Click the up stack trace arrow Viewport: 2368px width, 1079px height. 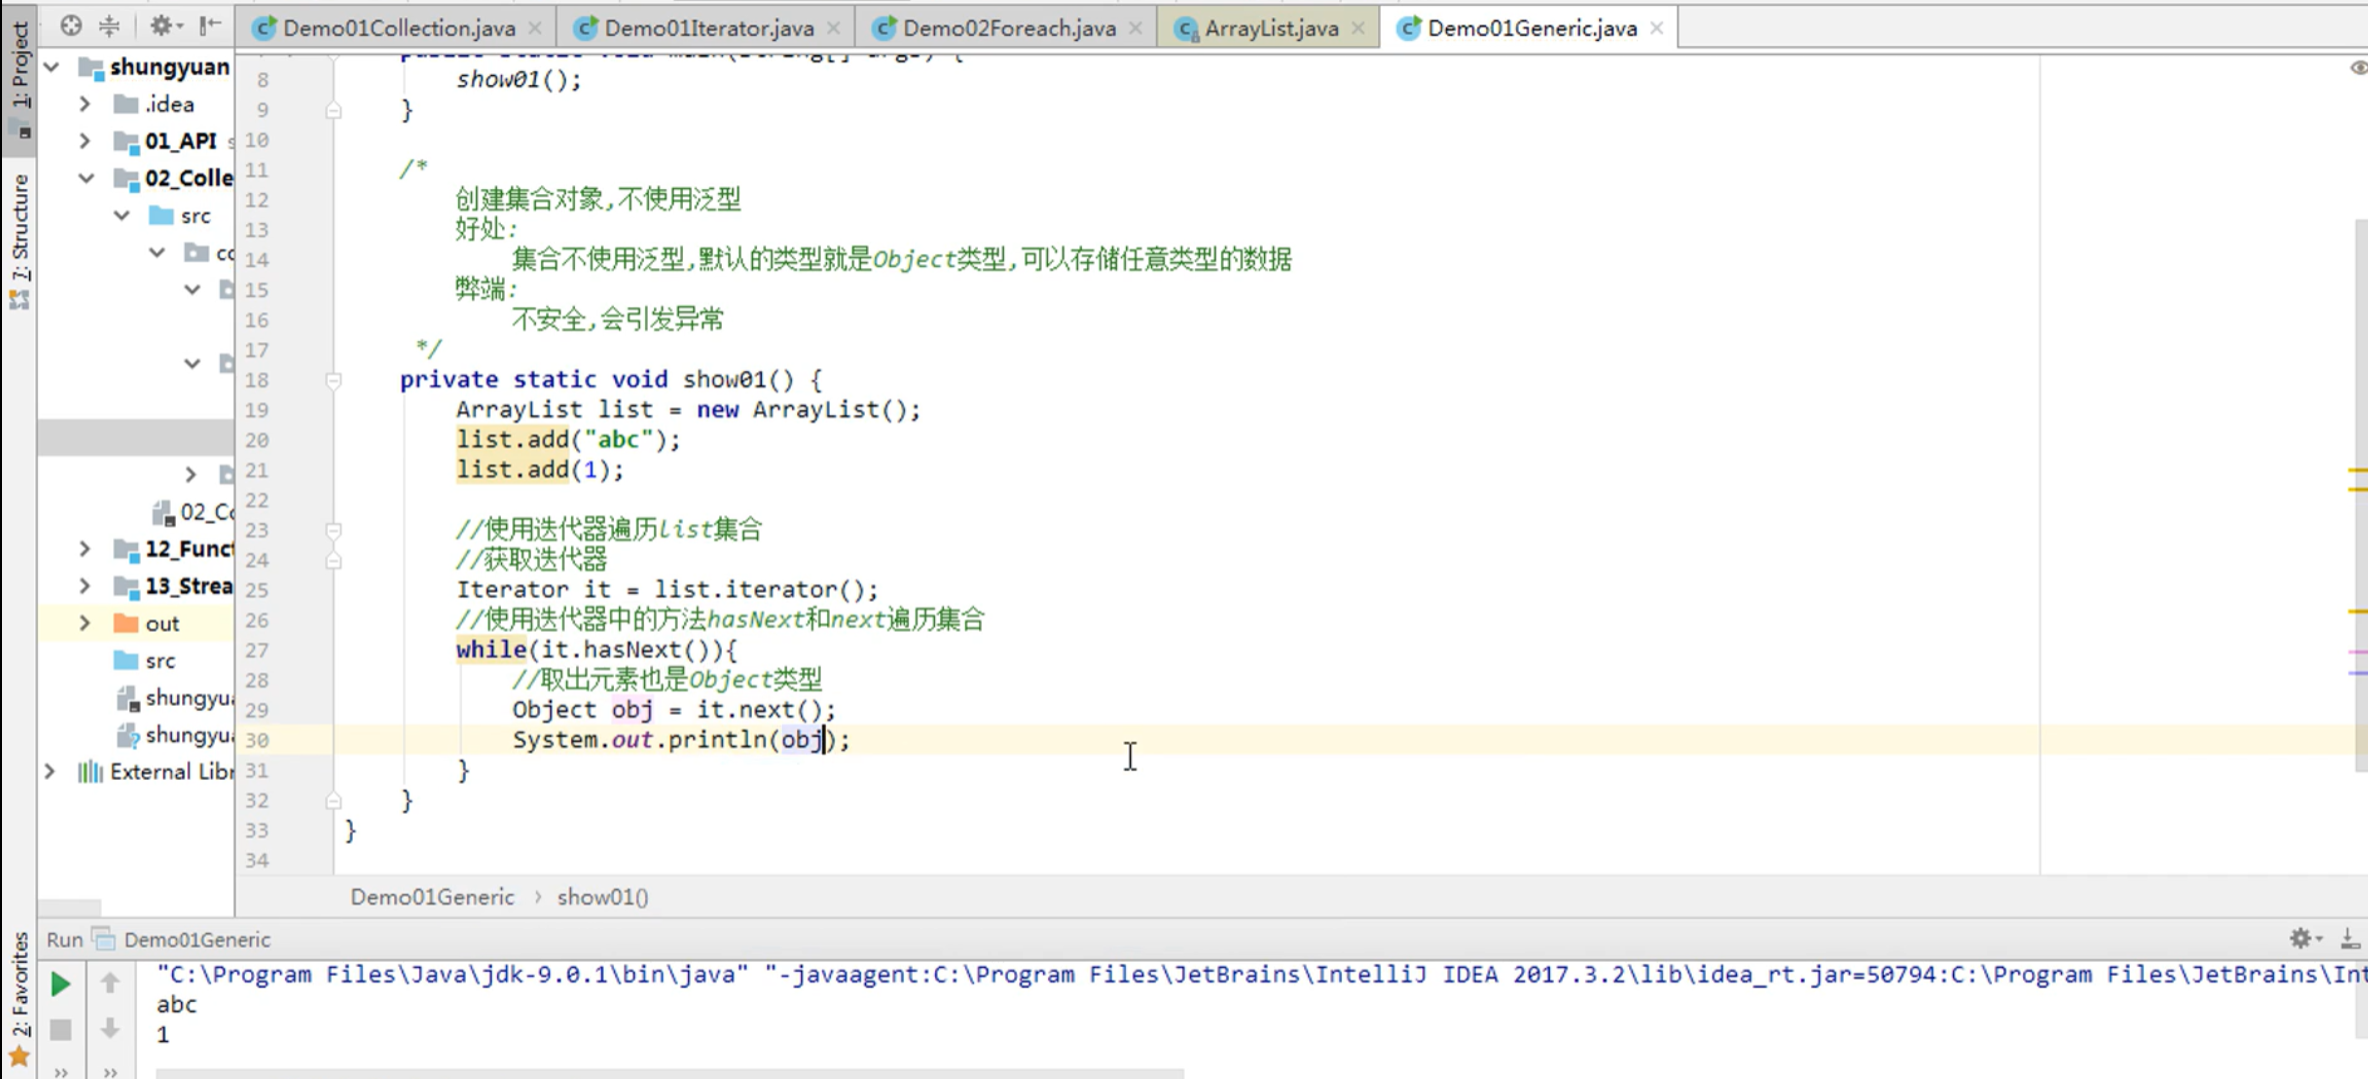point(110,984)
